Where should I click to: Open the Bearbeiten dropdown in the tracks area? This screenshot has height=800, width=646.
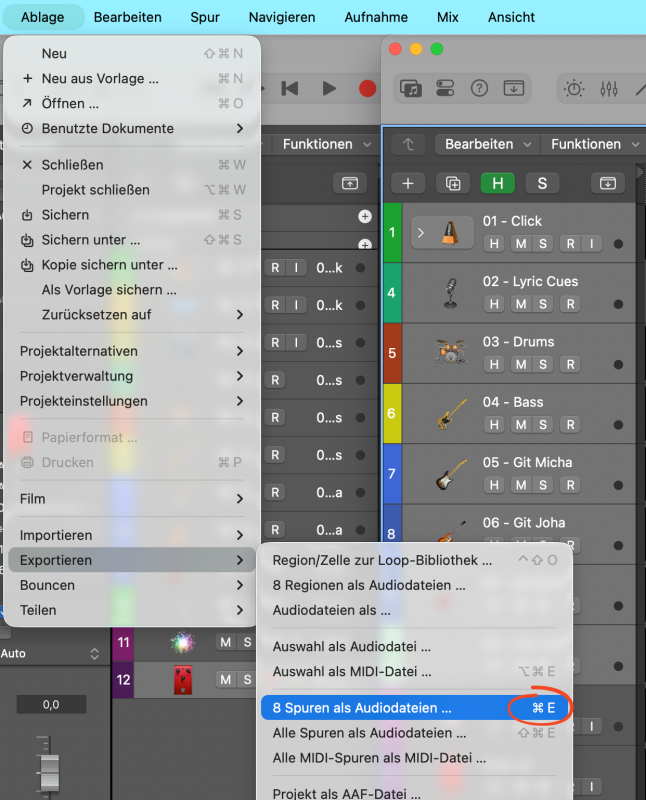click(x=487, y=144)
